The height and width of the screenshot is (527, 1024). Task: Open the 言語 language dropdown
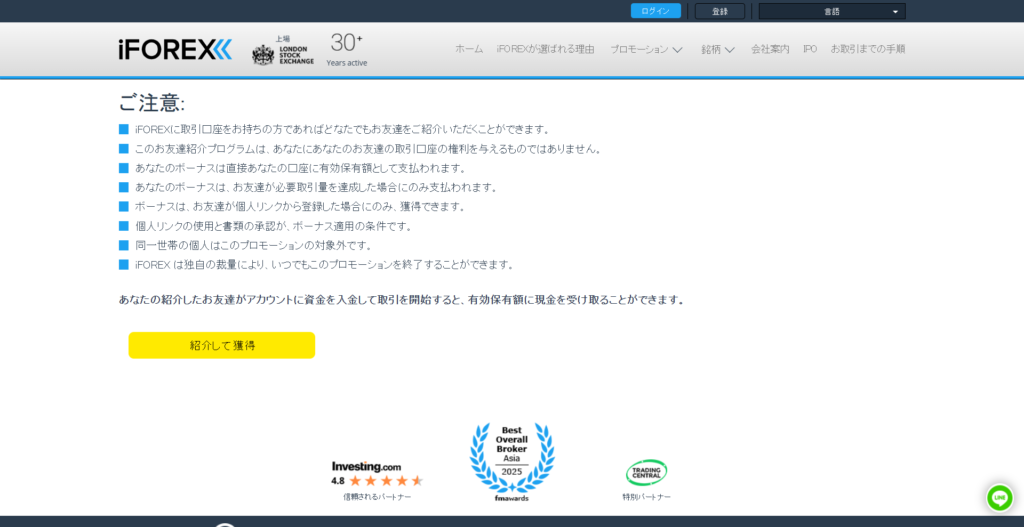(x=832, y=11)
